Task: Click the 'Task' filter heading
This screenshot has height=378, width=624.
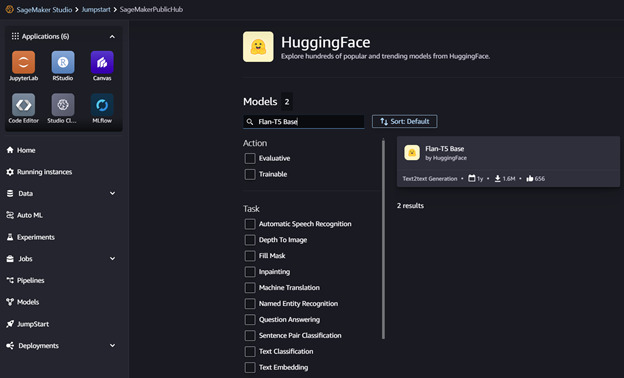Action: (252, 209)
